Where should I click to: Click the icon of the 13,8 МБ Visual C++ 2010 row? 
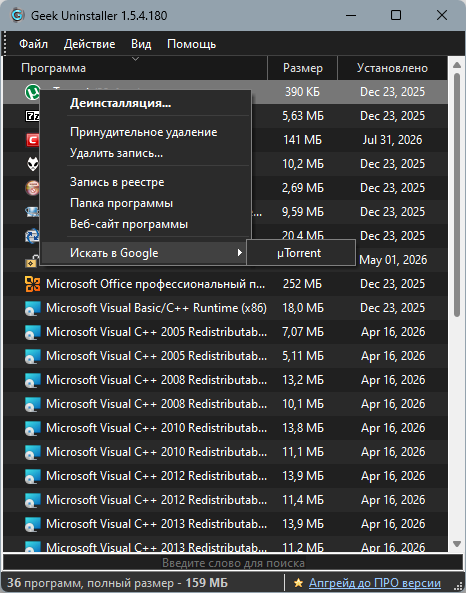(x=33, y=428)
